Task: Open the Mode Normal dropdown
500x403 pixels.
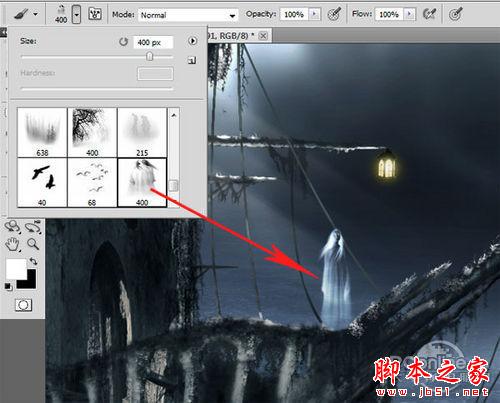Action: pyautogui.click(x=188, y=15)
